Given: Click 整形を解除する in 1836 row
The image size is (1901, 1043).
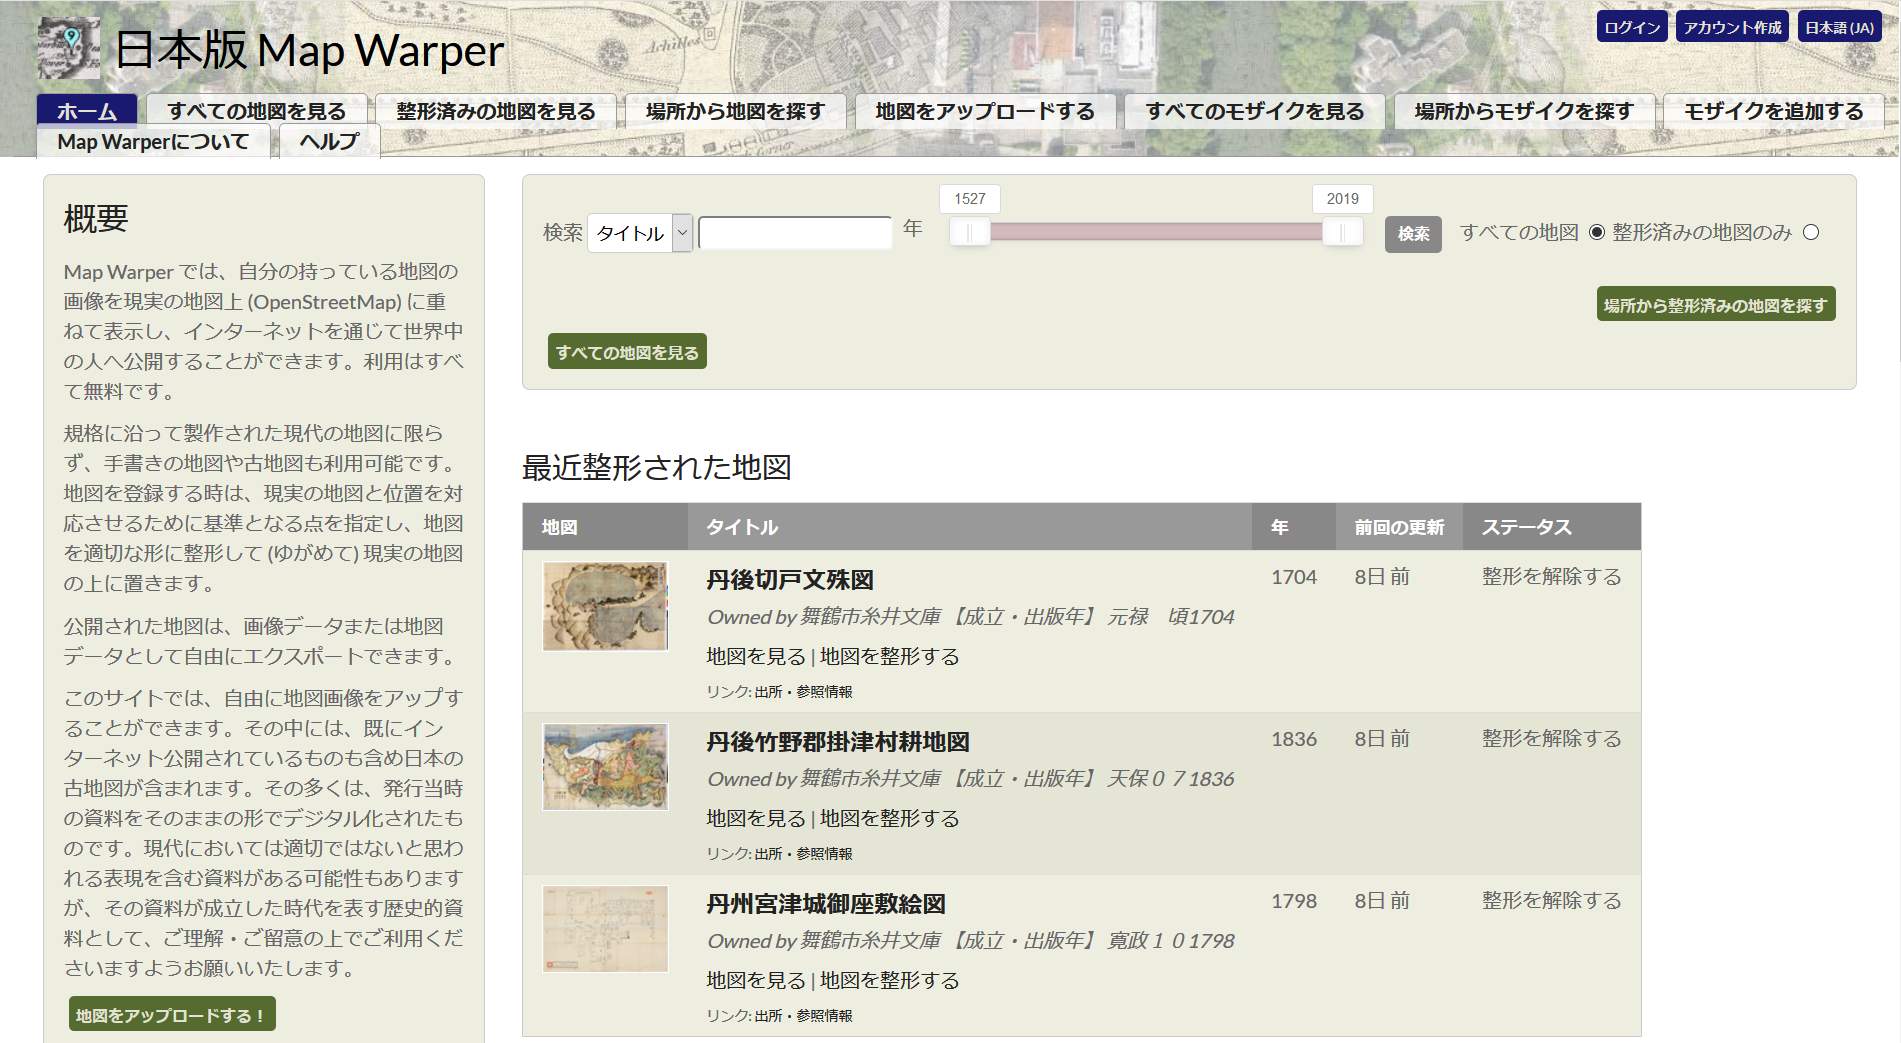Looking at the screenshot, I should (1551, 739).
